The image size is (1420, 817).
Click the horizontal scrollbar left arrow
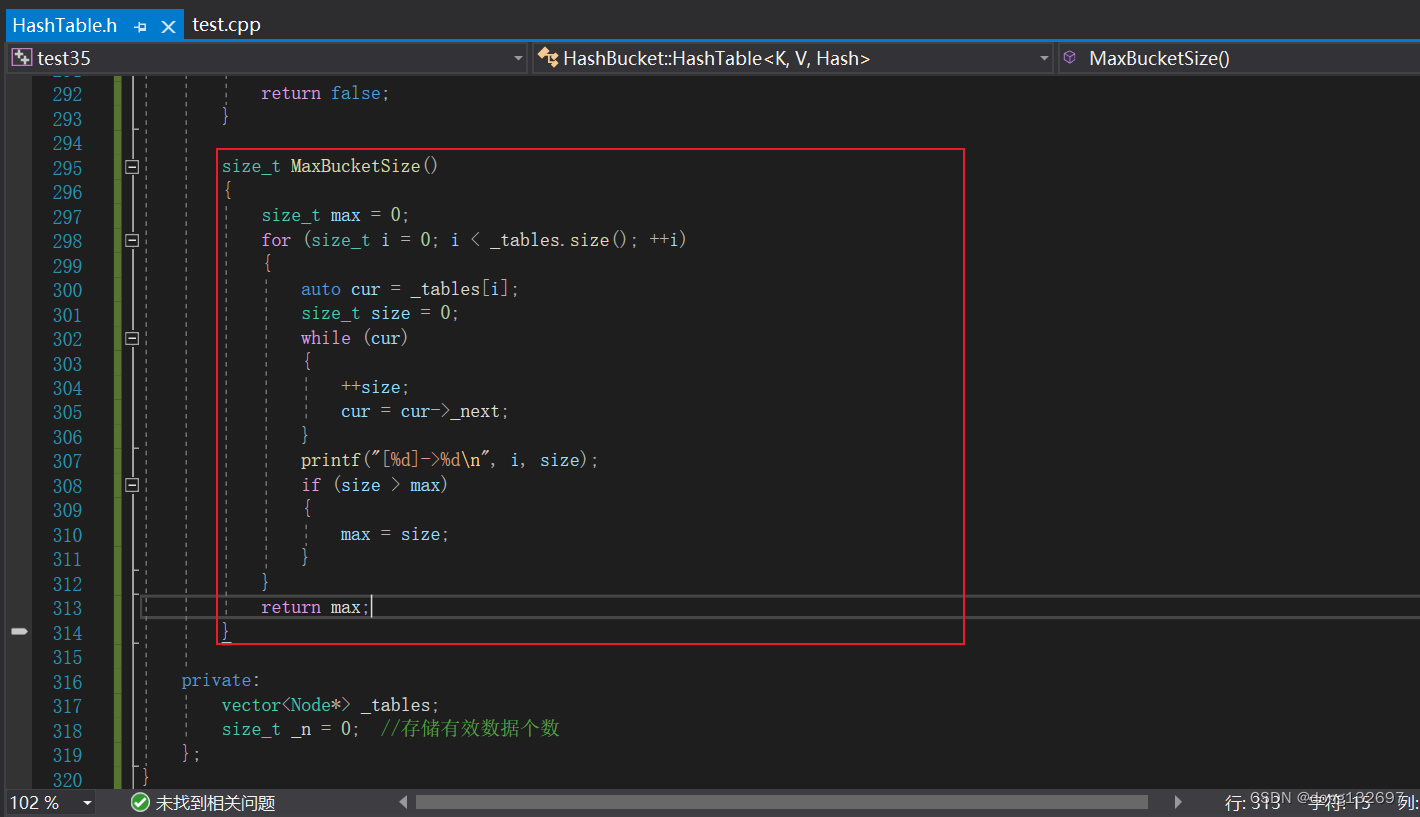(x=404, y=802)
